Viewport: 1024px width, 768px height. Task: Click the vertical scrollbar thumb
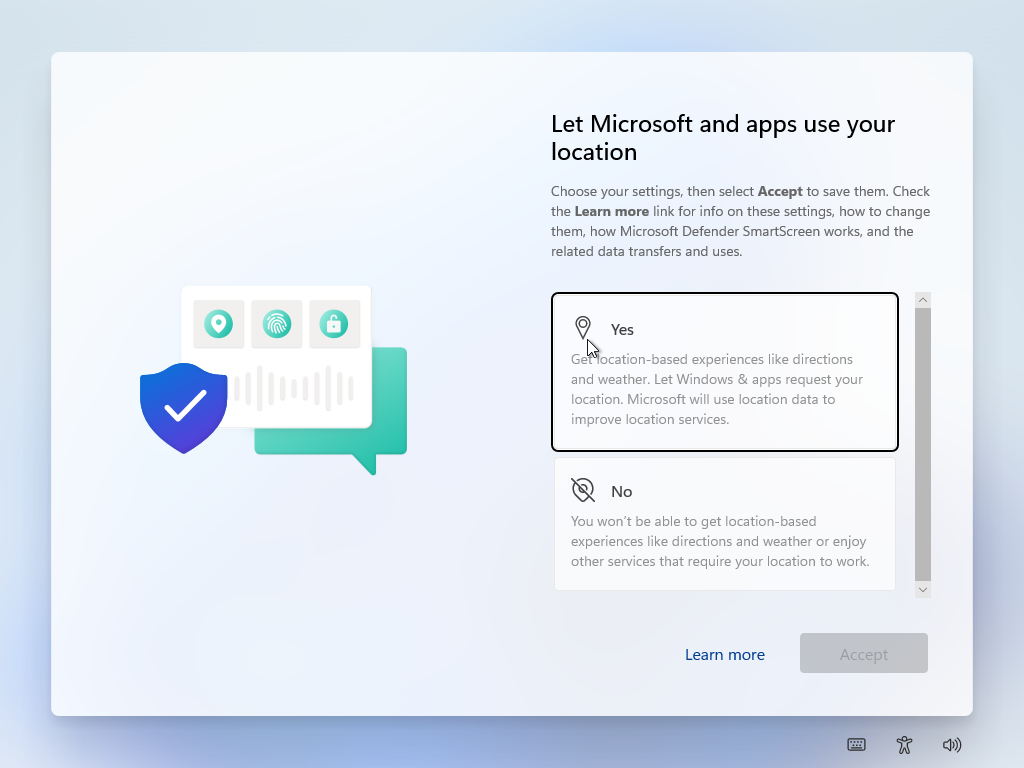coord(923,444)
